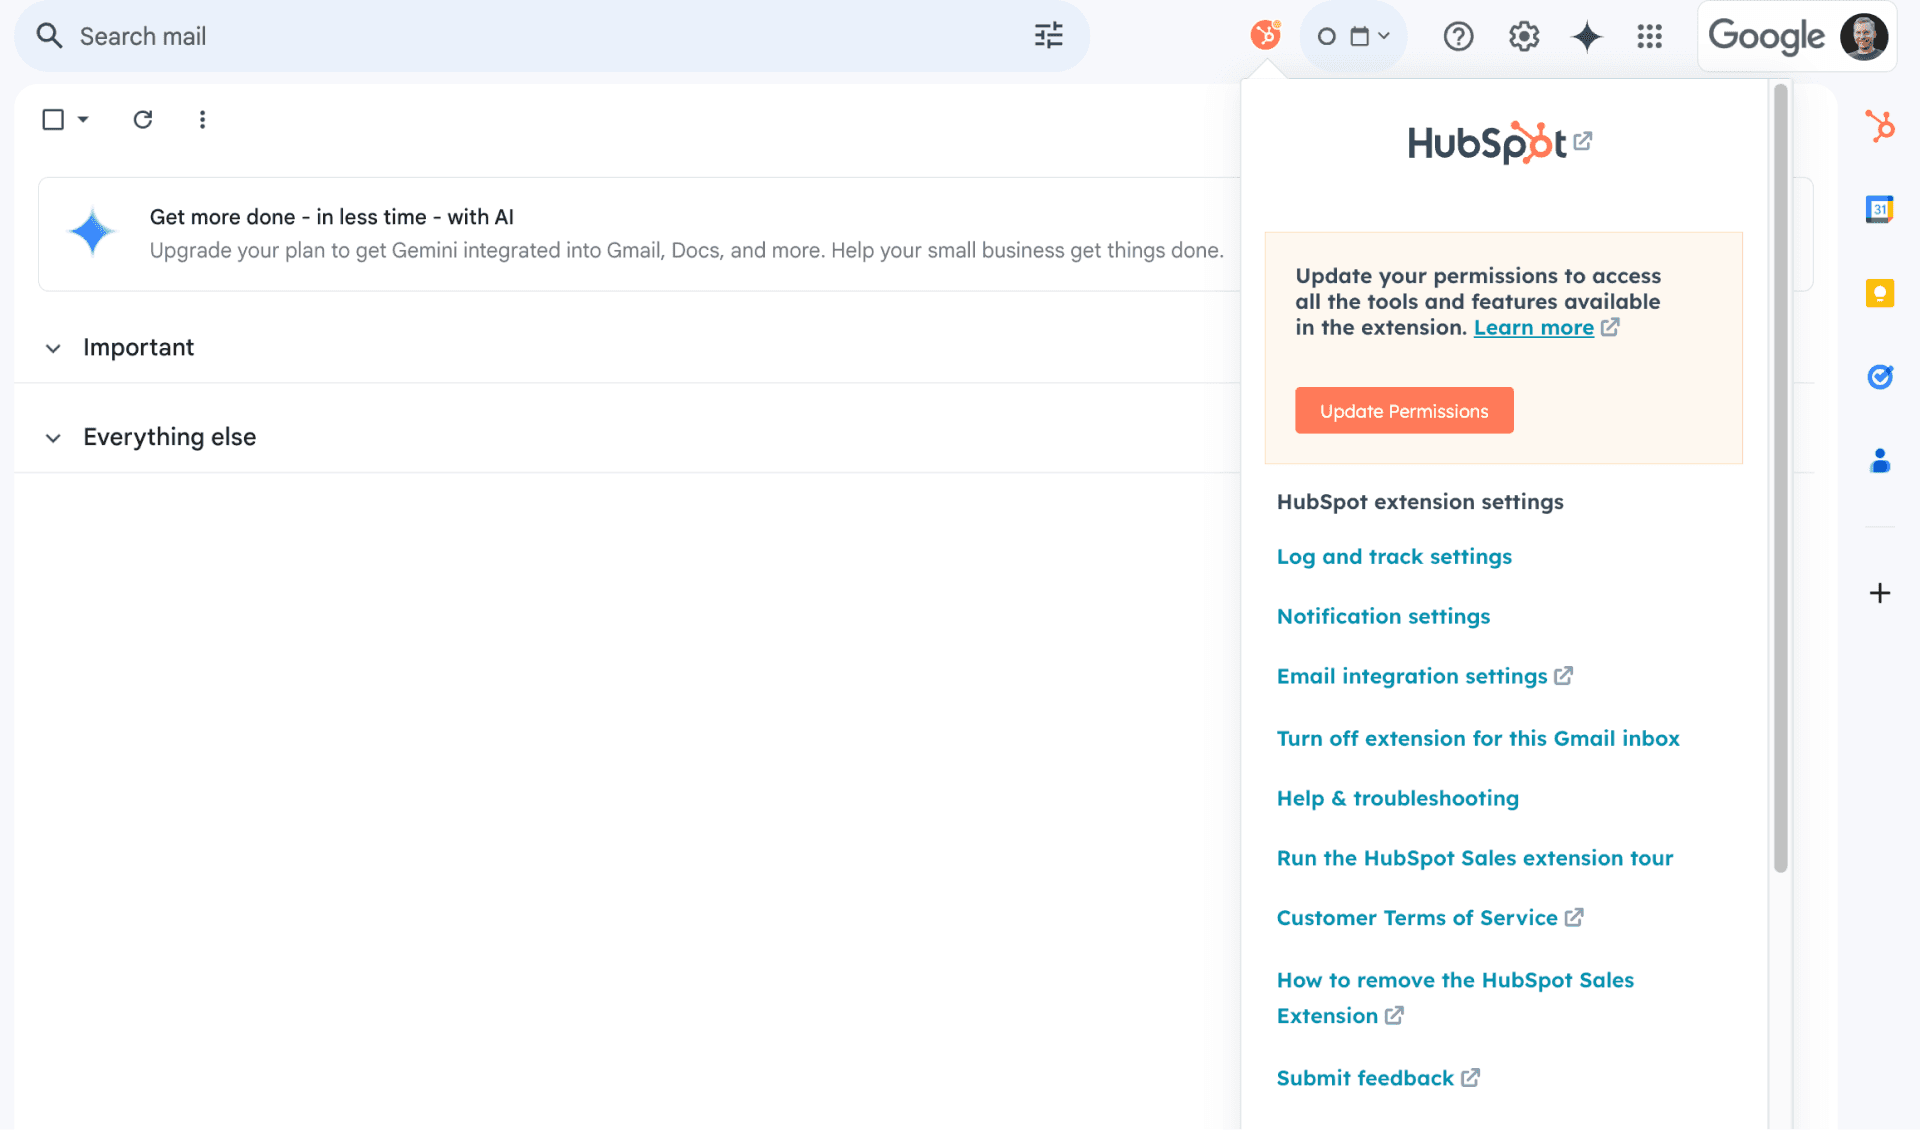The height and width of the screenshot is (1130, 1920).
Task: Open Google Contacts side panel
Action: 1880,461
